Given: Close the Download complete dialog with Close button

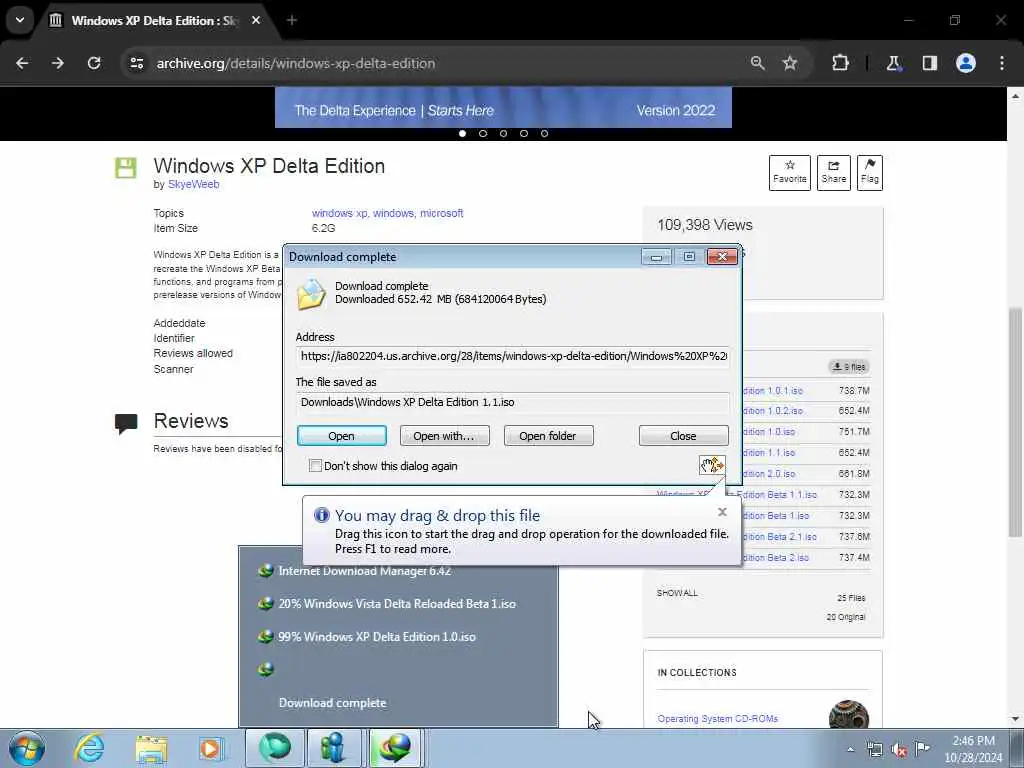Looking at the screenshot, I should pyautogui.click(x=683, y=436).
